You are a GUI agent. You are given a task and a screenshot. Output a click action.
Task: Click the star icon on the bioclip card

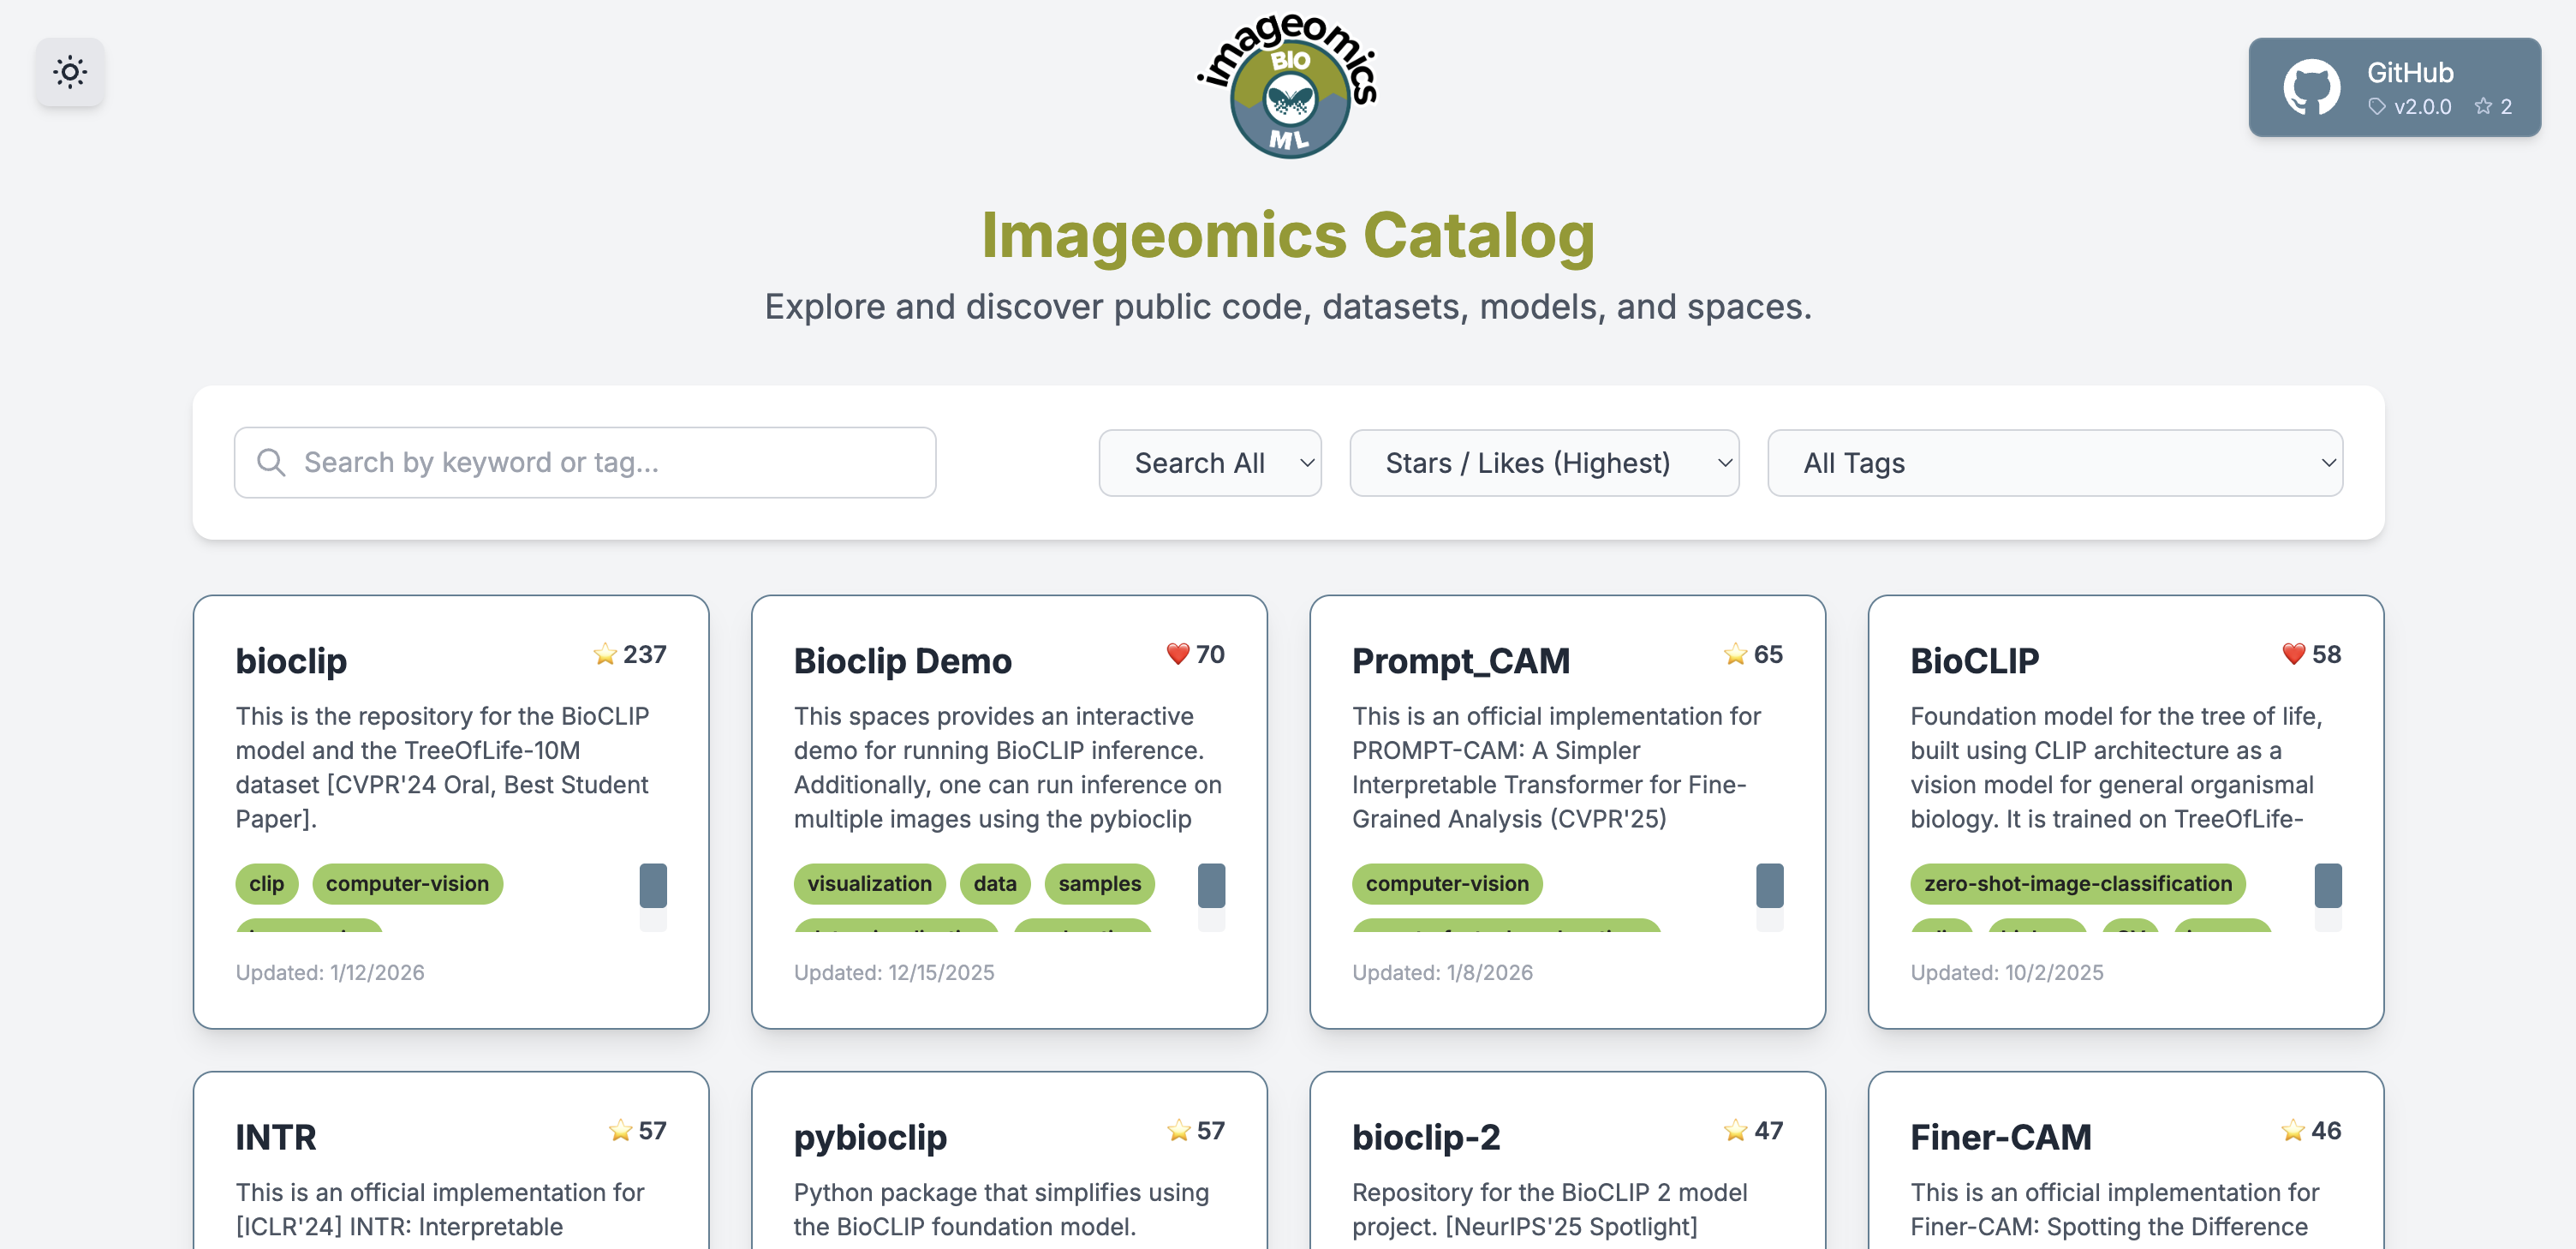(604, 654)
